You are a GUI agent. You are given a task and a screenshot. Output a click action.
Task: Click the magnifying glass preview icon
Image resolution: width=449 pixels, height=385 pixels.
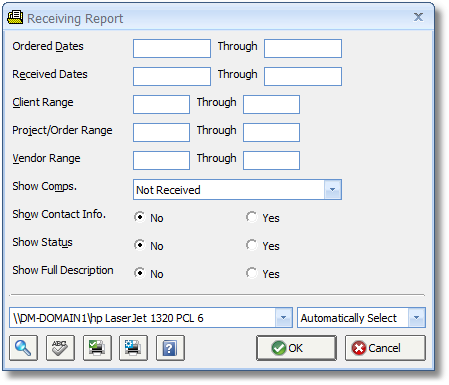click(23, 348)
